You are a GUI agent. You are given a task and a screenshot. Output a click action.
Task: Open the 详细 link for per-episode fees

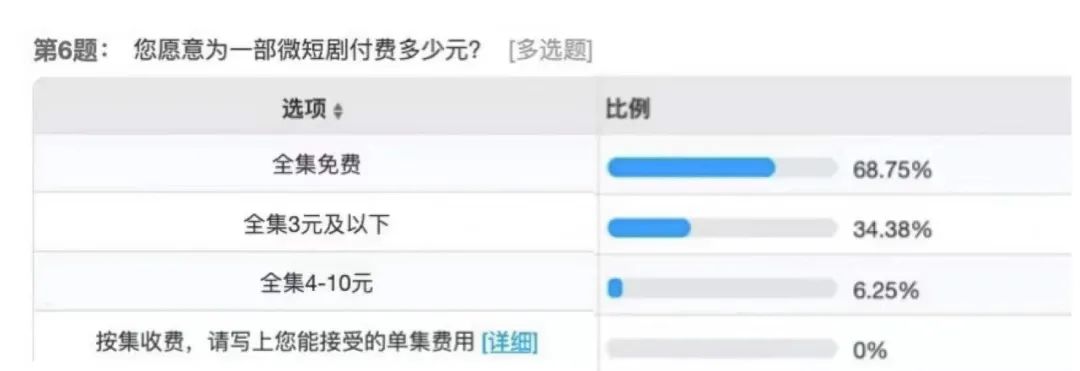510,342
